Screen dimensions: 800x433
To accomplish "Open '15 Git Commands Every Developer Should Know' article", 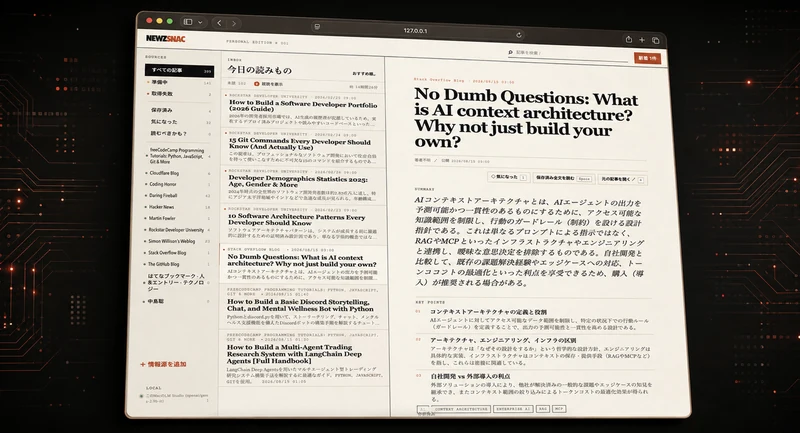I will tap(303, 147).
